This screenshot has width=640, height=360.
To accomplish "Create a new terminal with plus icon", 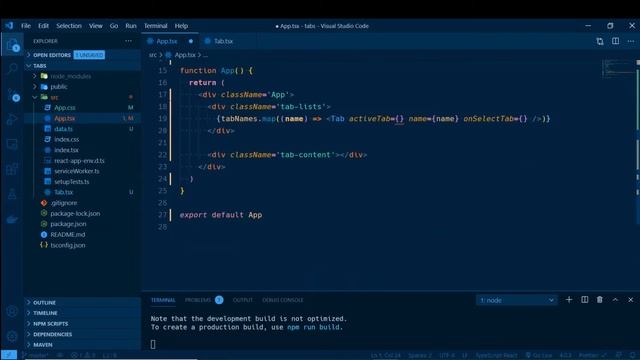I will (x=569, y=300).
